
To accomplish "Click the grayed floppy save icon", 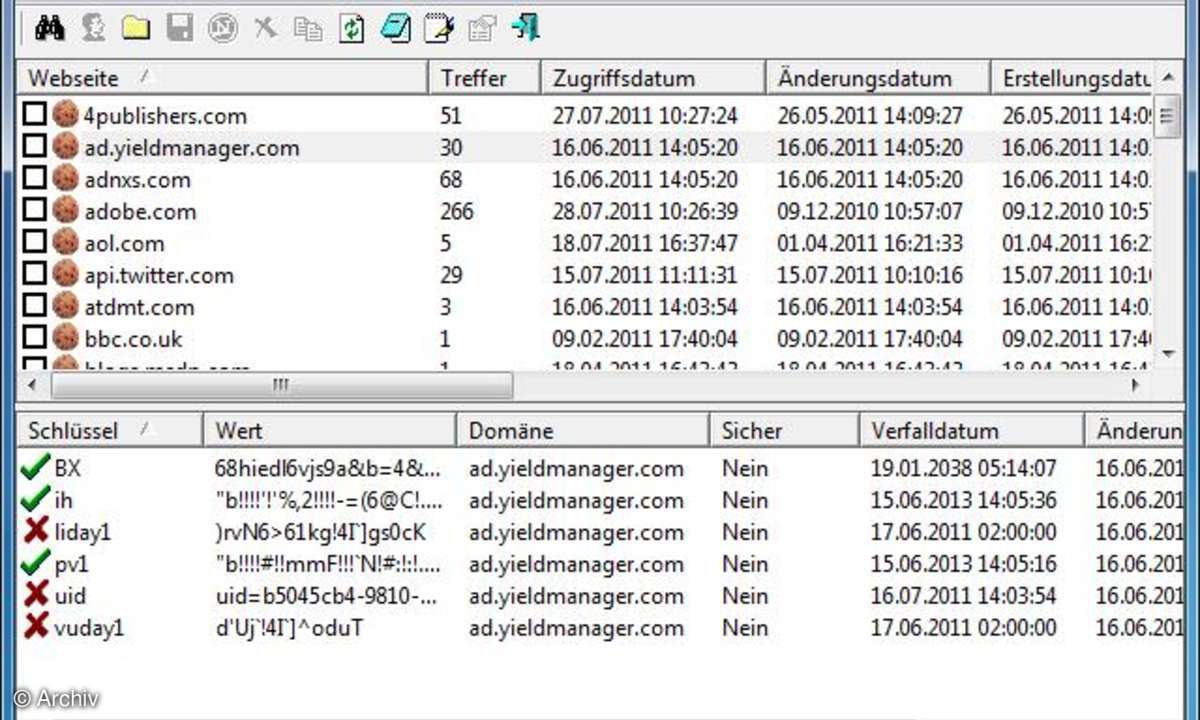I will (180, 29).
